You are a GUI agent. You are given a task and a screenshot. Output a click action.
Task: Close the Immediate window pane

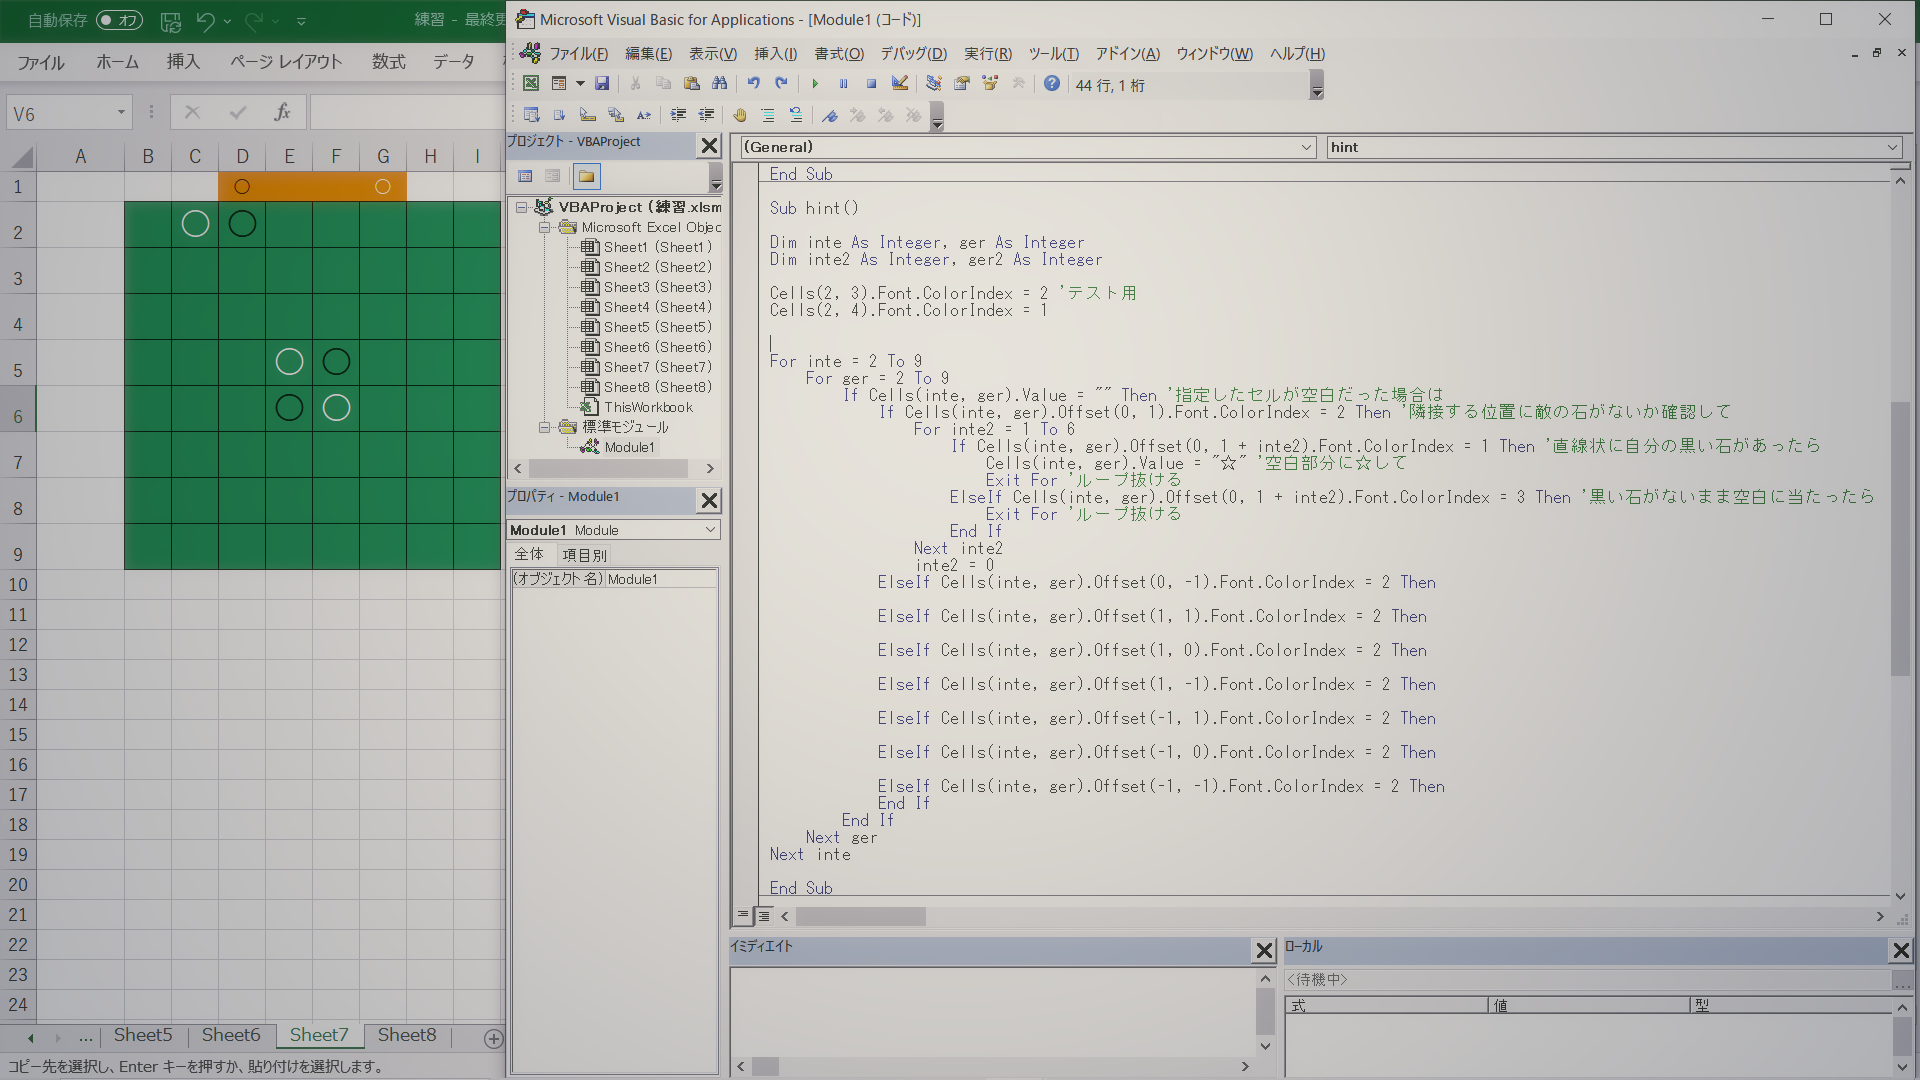tap(1264, 950)
